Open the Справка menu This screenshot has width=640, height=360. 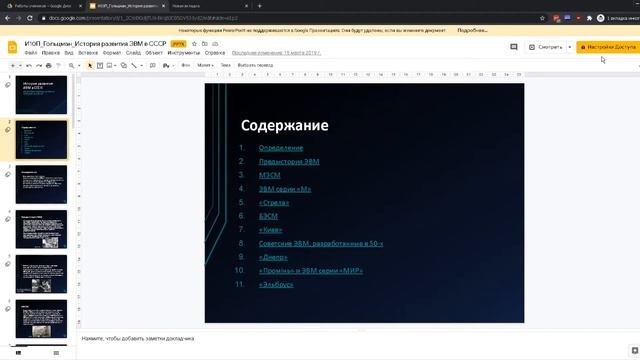[215, 53]
